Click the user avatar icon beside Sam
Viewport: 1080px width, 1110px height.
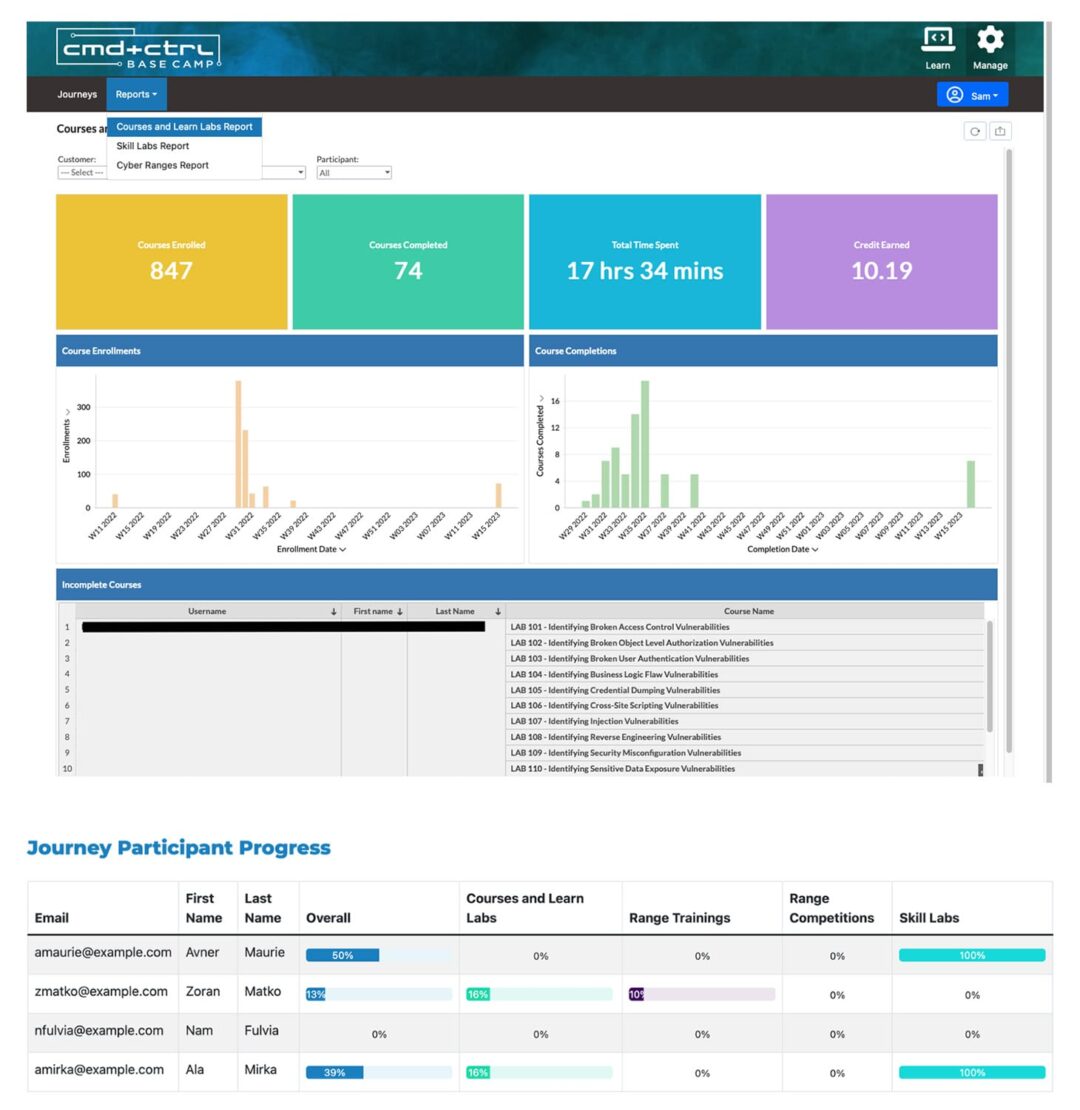point(956,95)
